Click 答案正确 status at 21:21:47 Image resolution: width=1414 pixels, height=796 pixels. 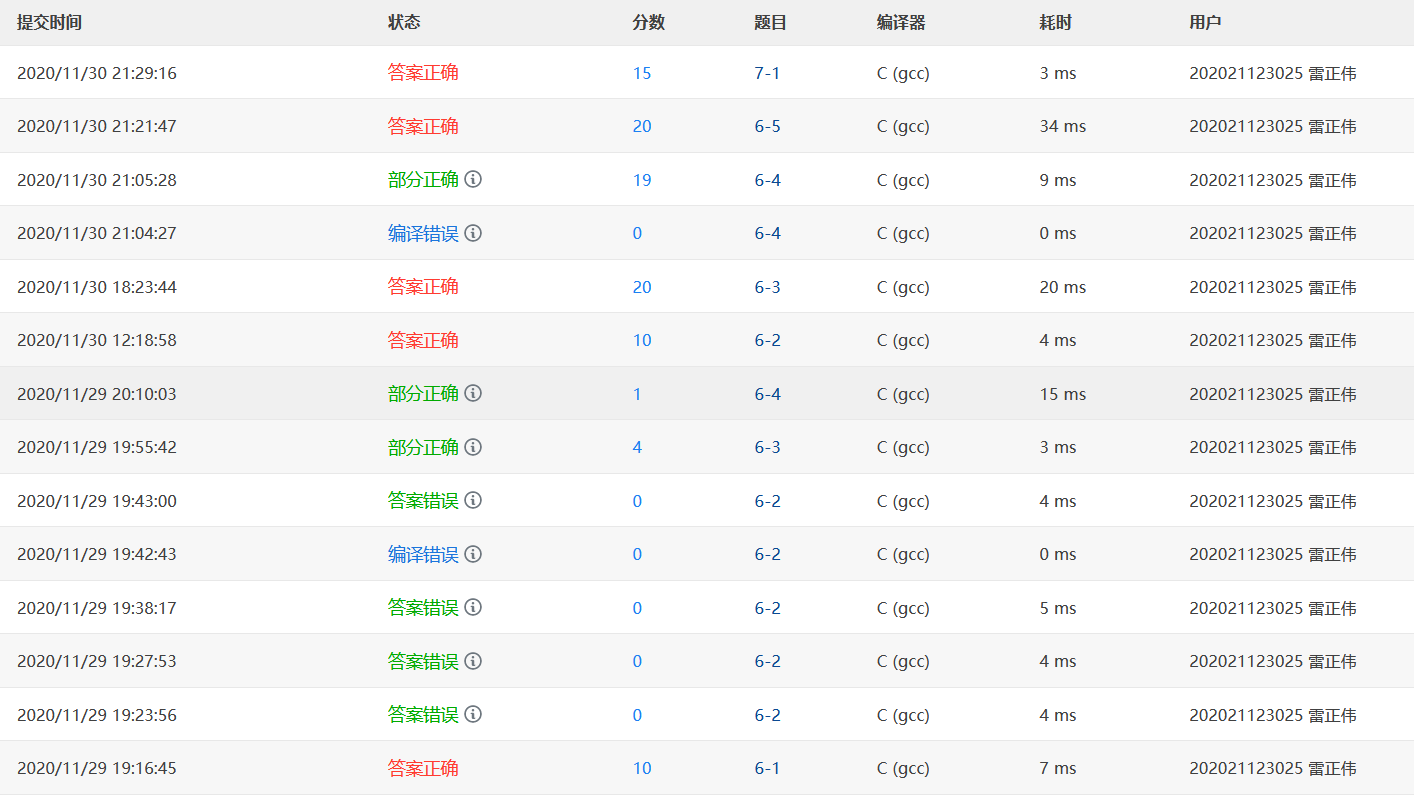pos(423,126)
